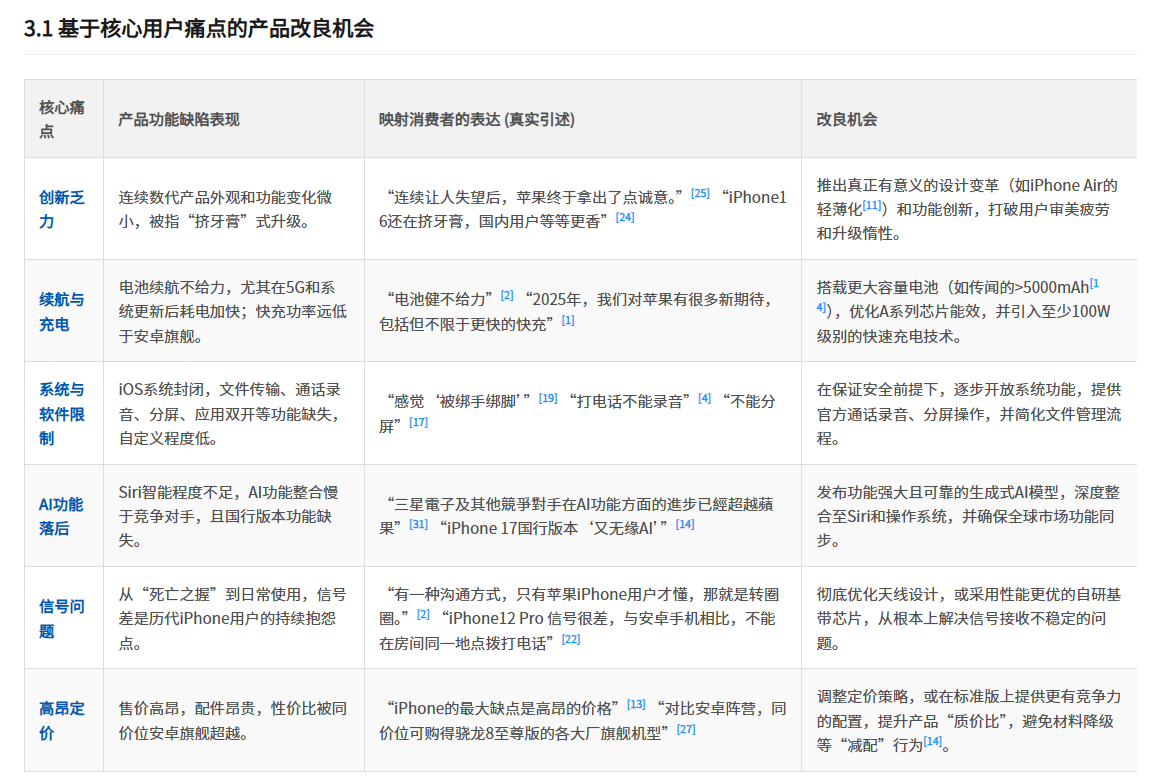
Task: Open the 信号问题 pain point link
Action: pyautogui.click(x=62, y=618)
